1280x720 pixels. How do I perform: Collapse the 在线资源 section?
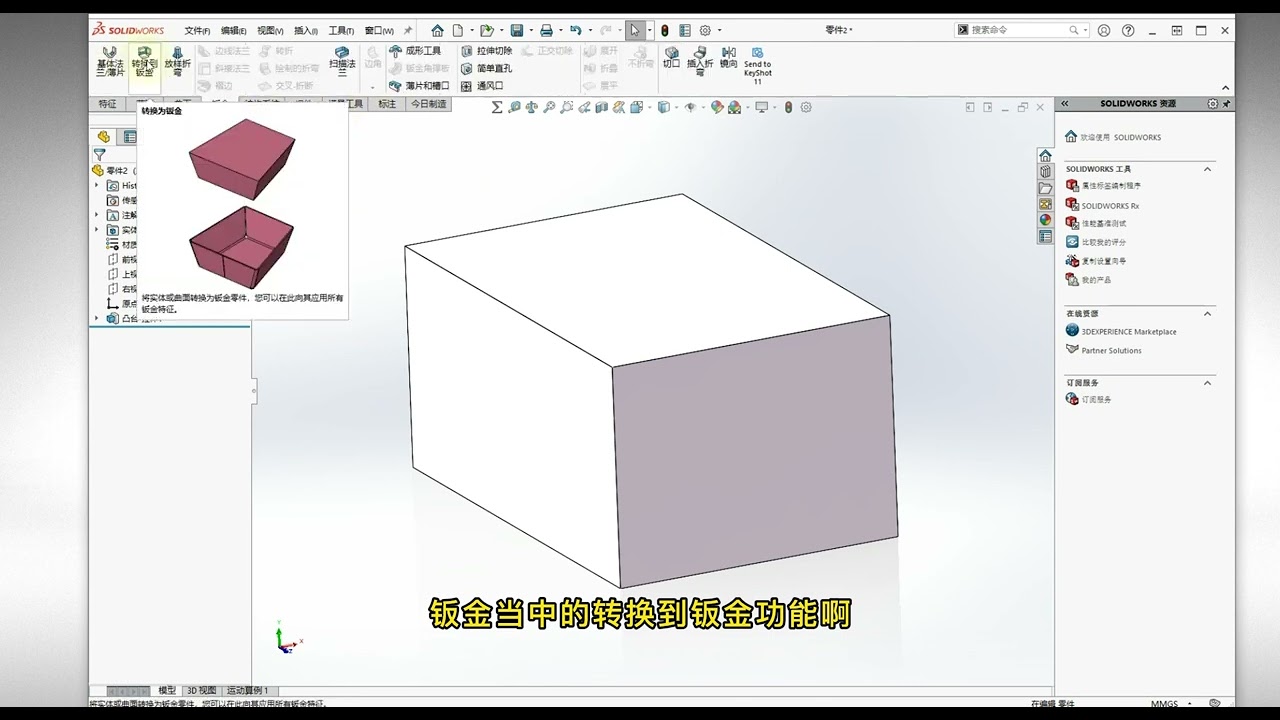[1207, 314]
